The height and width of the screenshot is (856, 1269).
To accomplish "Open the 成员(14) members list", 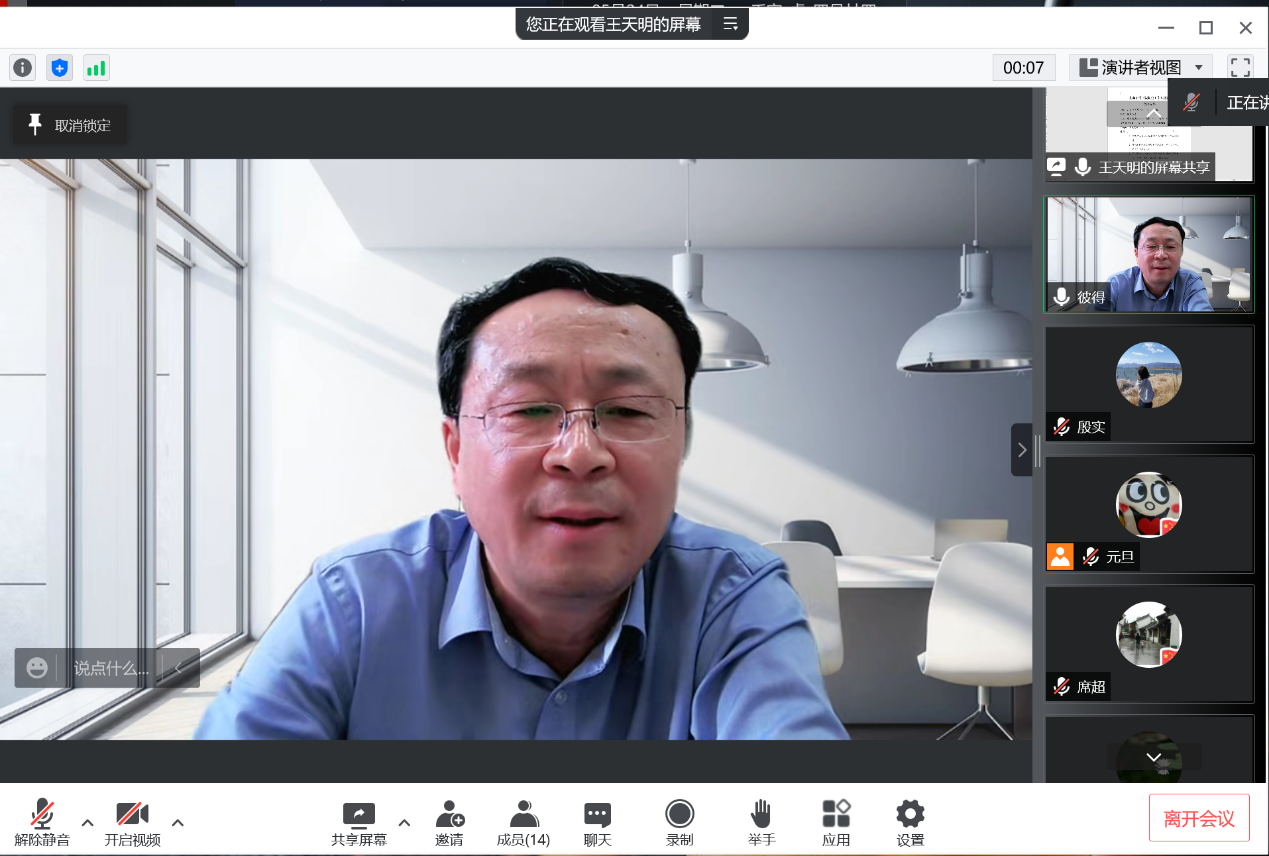I will click(x=523, y=822).
